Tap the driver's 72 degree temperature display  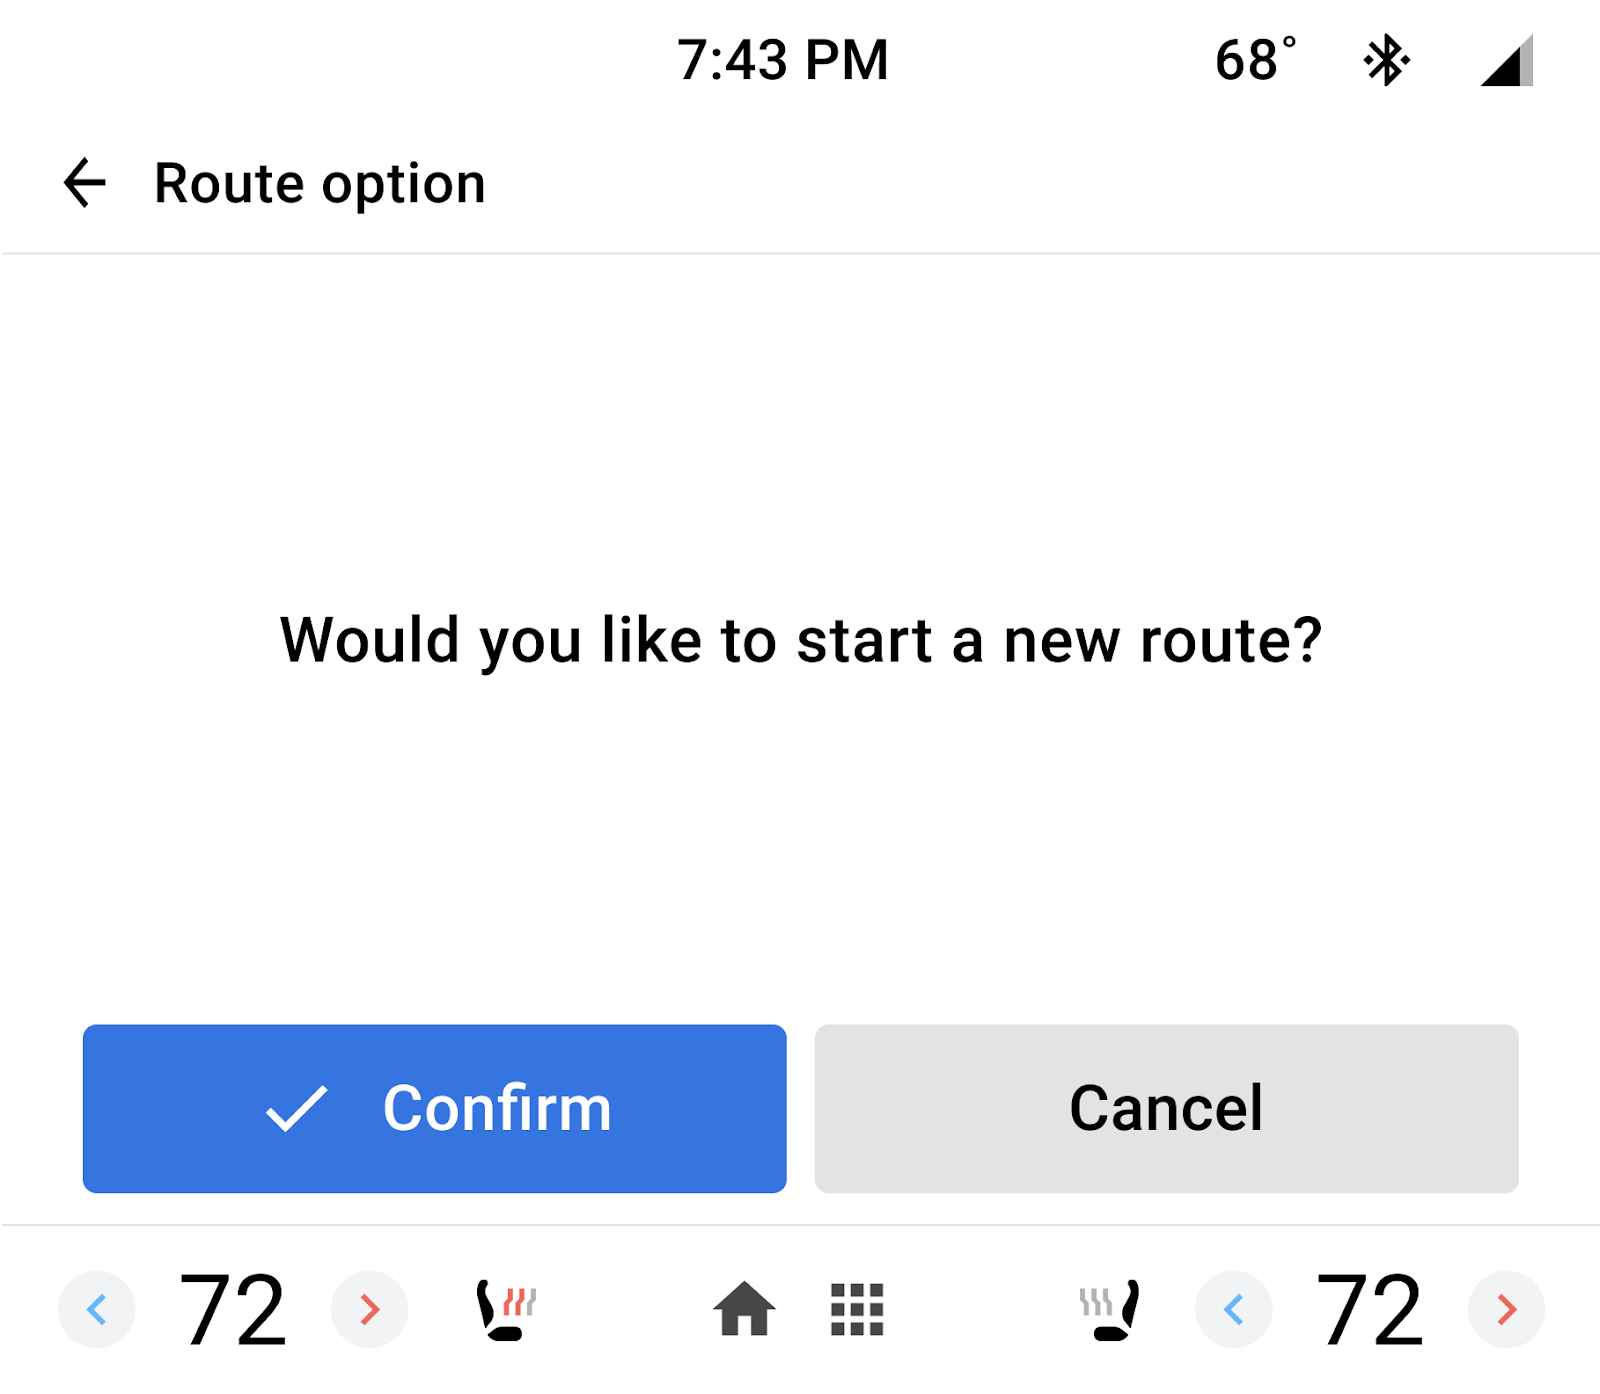[231, 1308]
